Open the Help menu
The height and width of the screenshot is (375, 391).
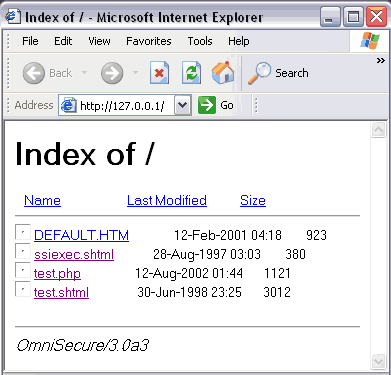[239, 41]
